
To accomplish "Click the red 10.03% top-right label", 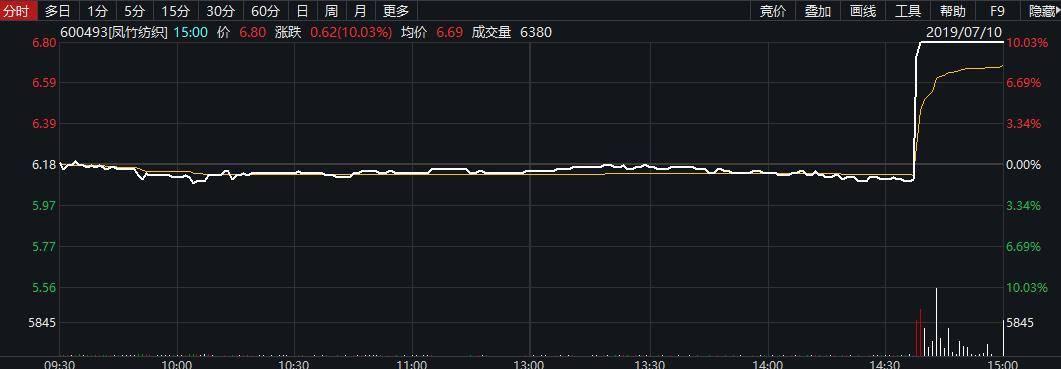I will pos(1026,43).
